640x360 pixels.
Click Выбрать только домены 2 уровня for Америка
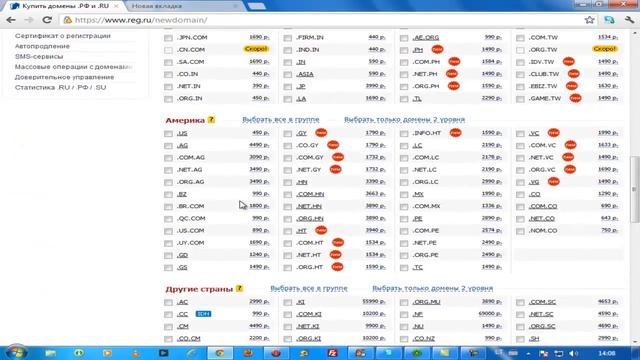pyautogui.click(x=404, y=120)
